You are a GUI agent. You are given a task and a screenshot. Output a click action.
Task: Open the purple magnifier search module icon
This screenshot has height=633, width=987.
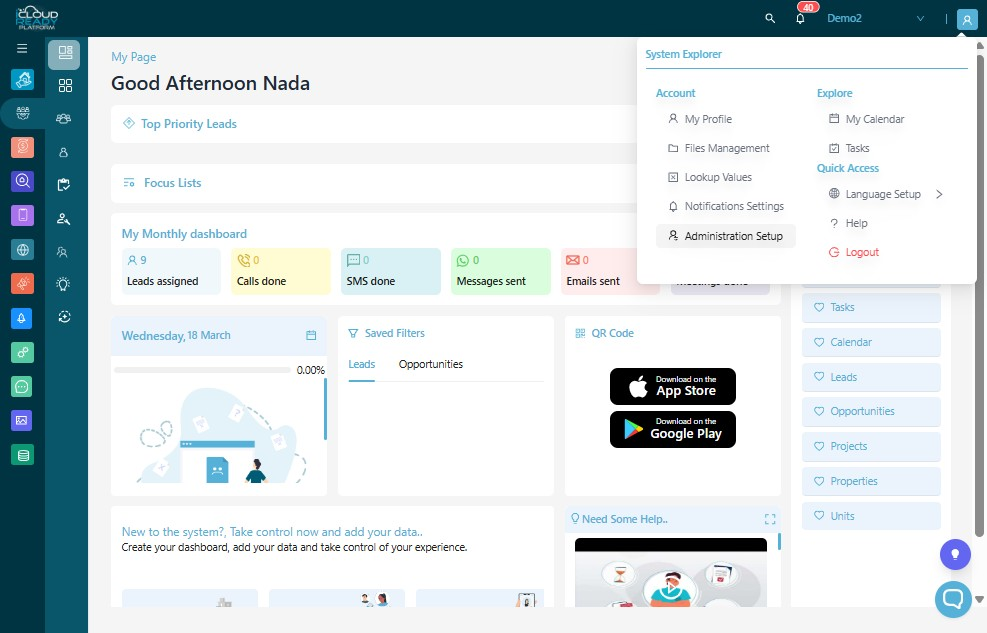point(23,181)
